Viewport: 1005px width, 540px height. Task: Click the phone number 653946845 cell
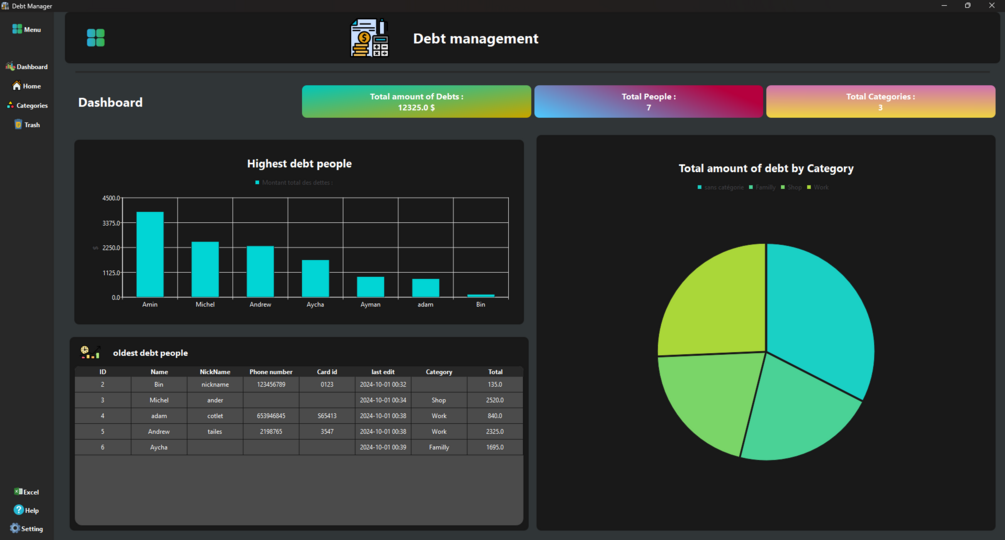(x=271, y=416)
